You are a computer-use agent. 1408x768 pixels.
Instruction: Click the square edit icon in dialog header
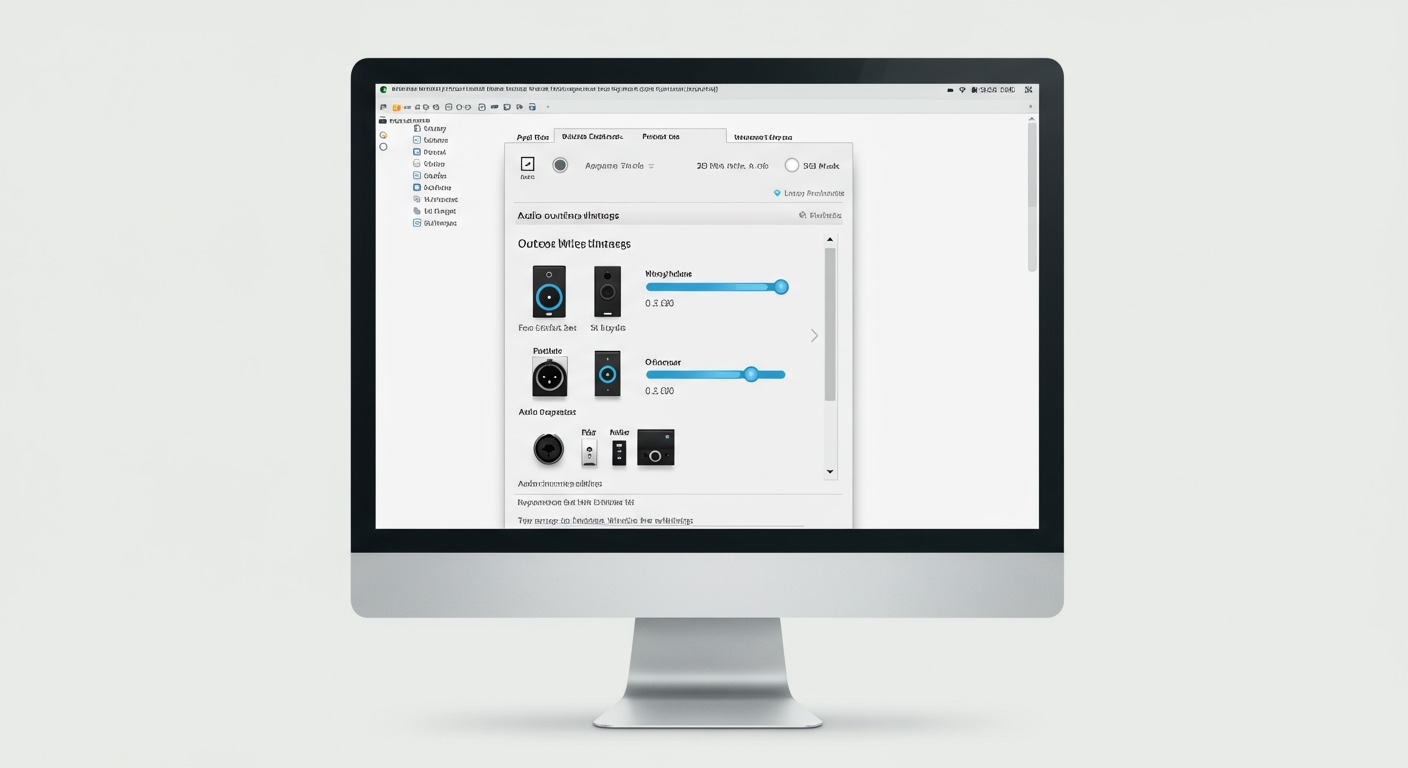click(527, 165)
